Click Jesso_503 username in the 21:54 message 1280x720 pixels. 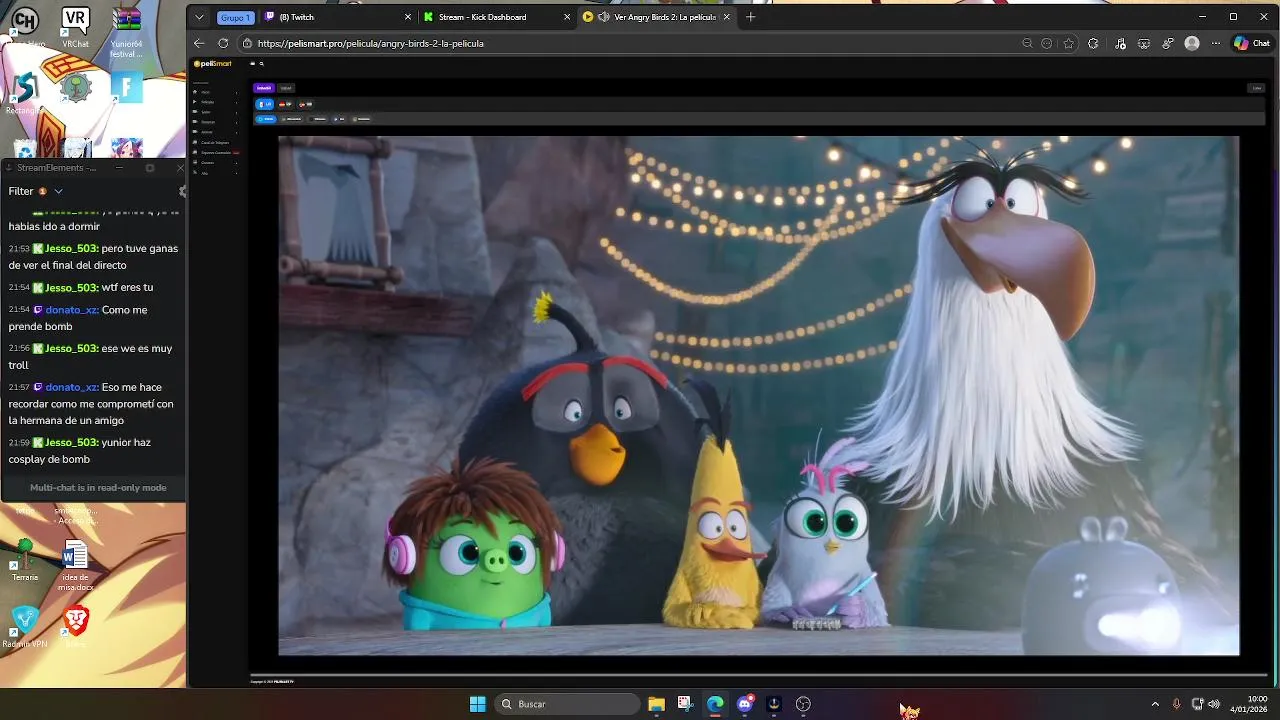click(71, 288)
